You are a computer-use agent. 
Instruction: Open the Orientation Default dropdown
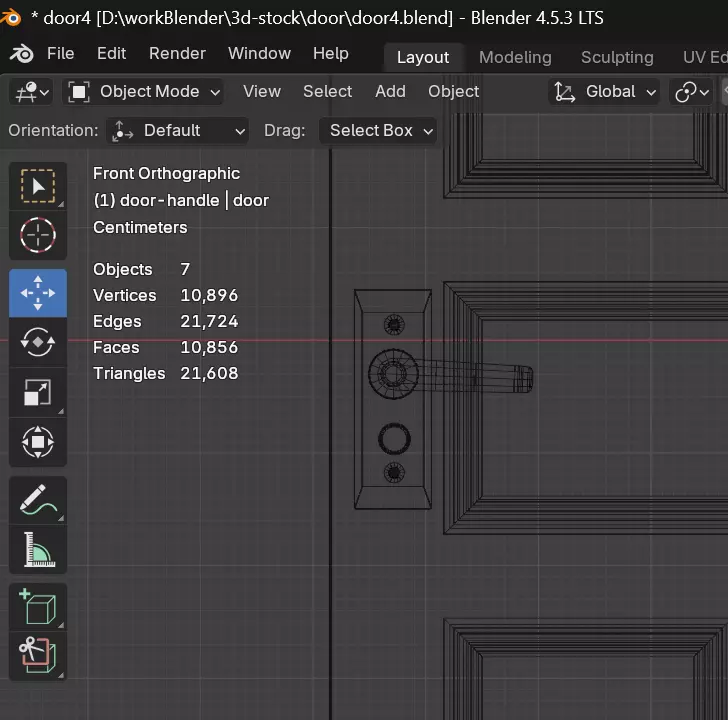177,131
